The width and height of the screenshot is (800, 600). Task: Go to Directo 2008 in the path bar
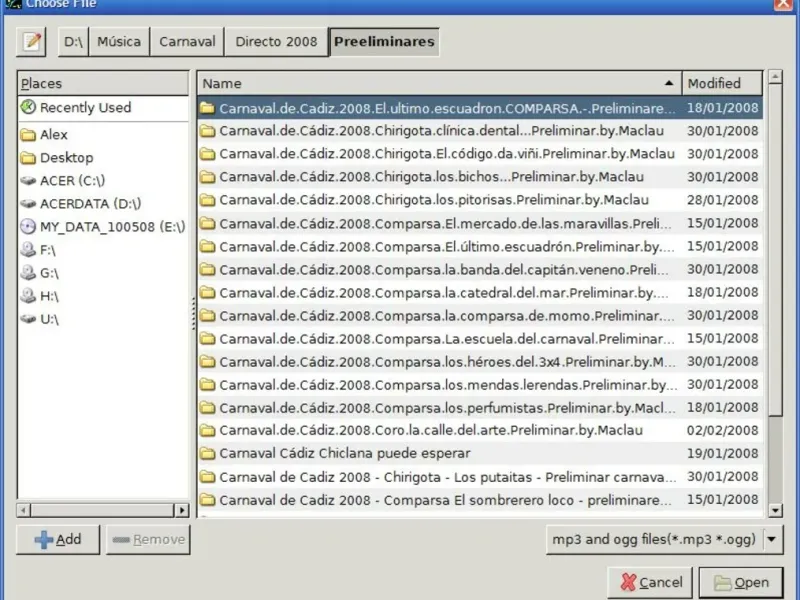(277, 41)
